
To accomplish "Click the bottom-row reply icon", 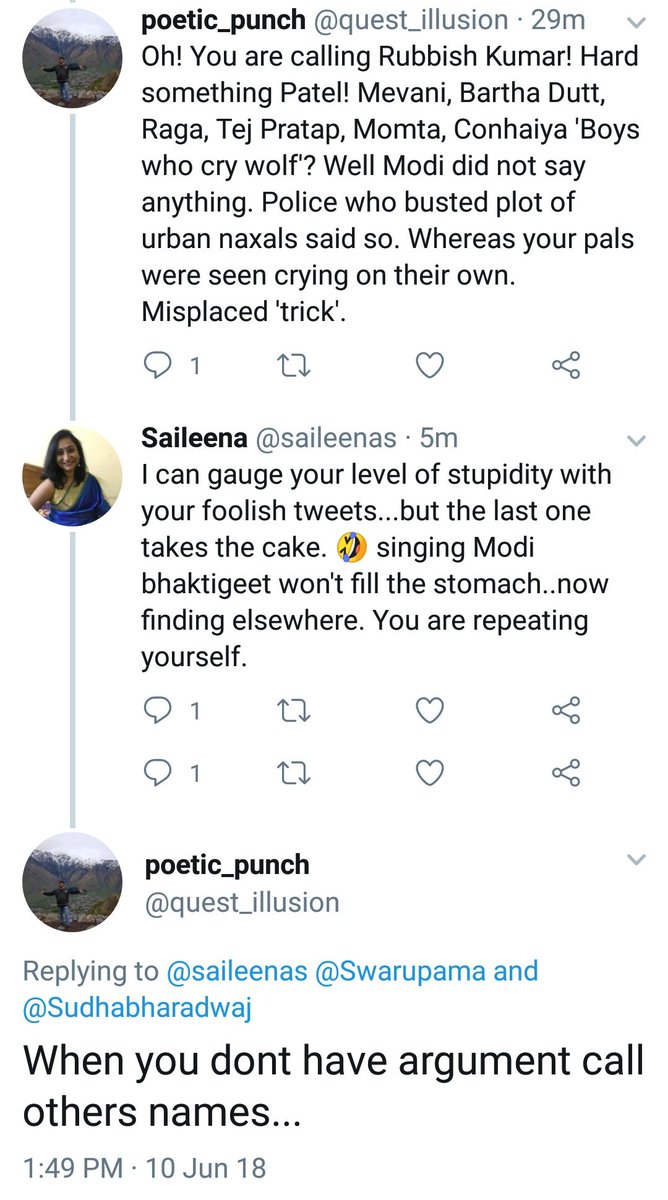I will point(159,773).
